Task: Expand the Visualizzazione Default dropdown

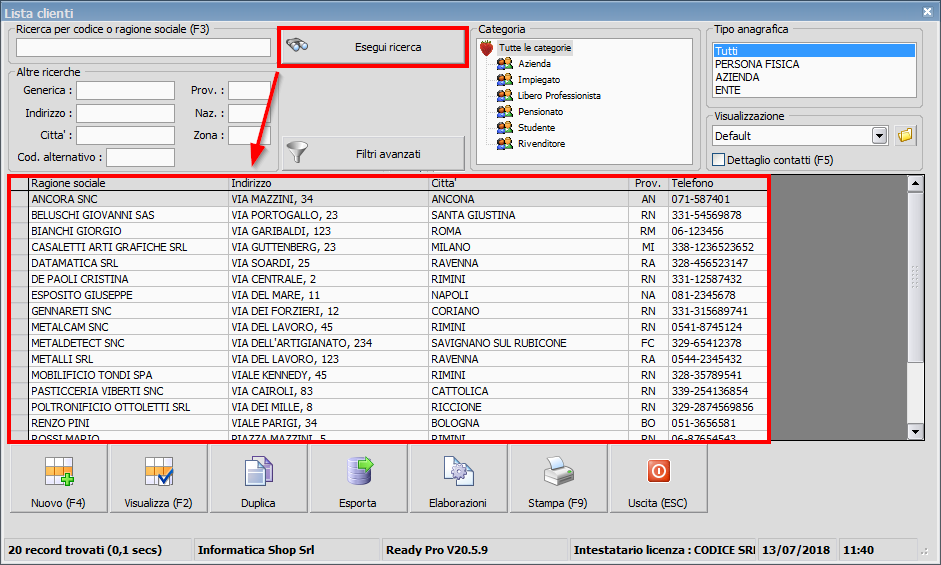Action: pos(880,136)
